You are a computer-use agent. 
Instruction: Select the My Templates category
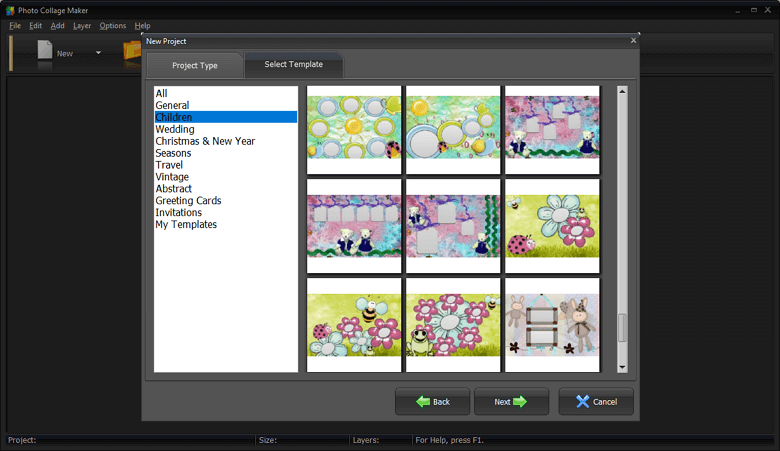(226, 225)
